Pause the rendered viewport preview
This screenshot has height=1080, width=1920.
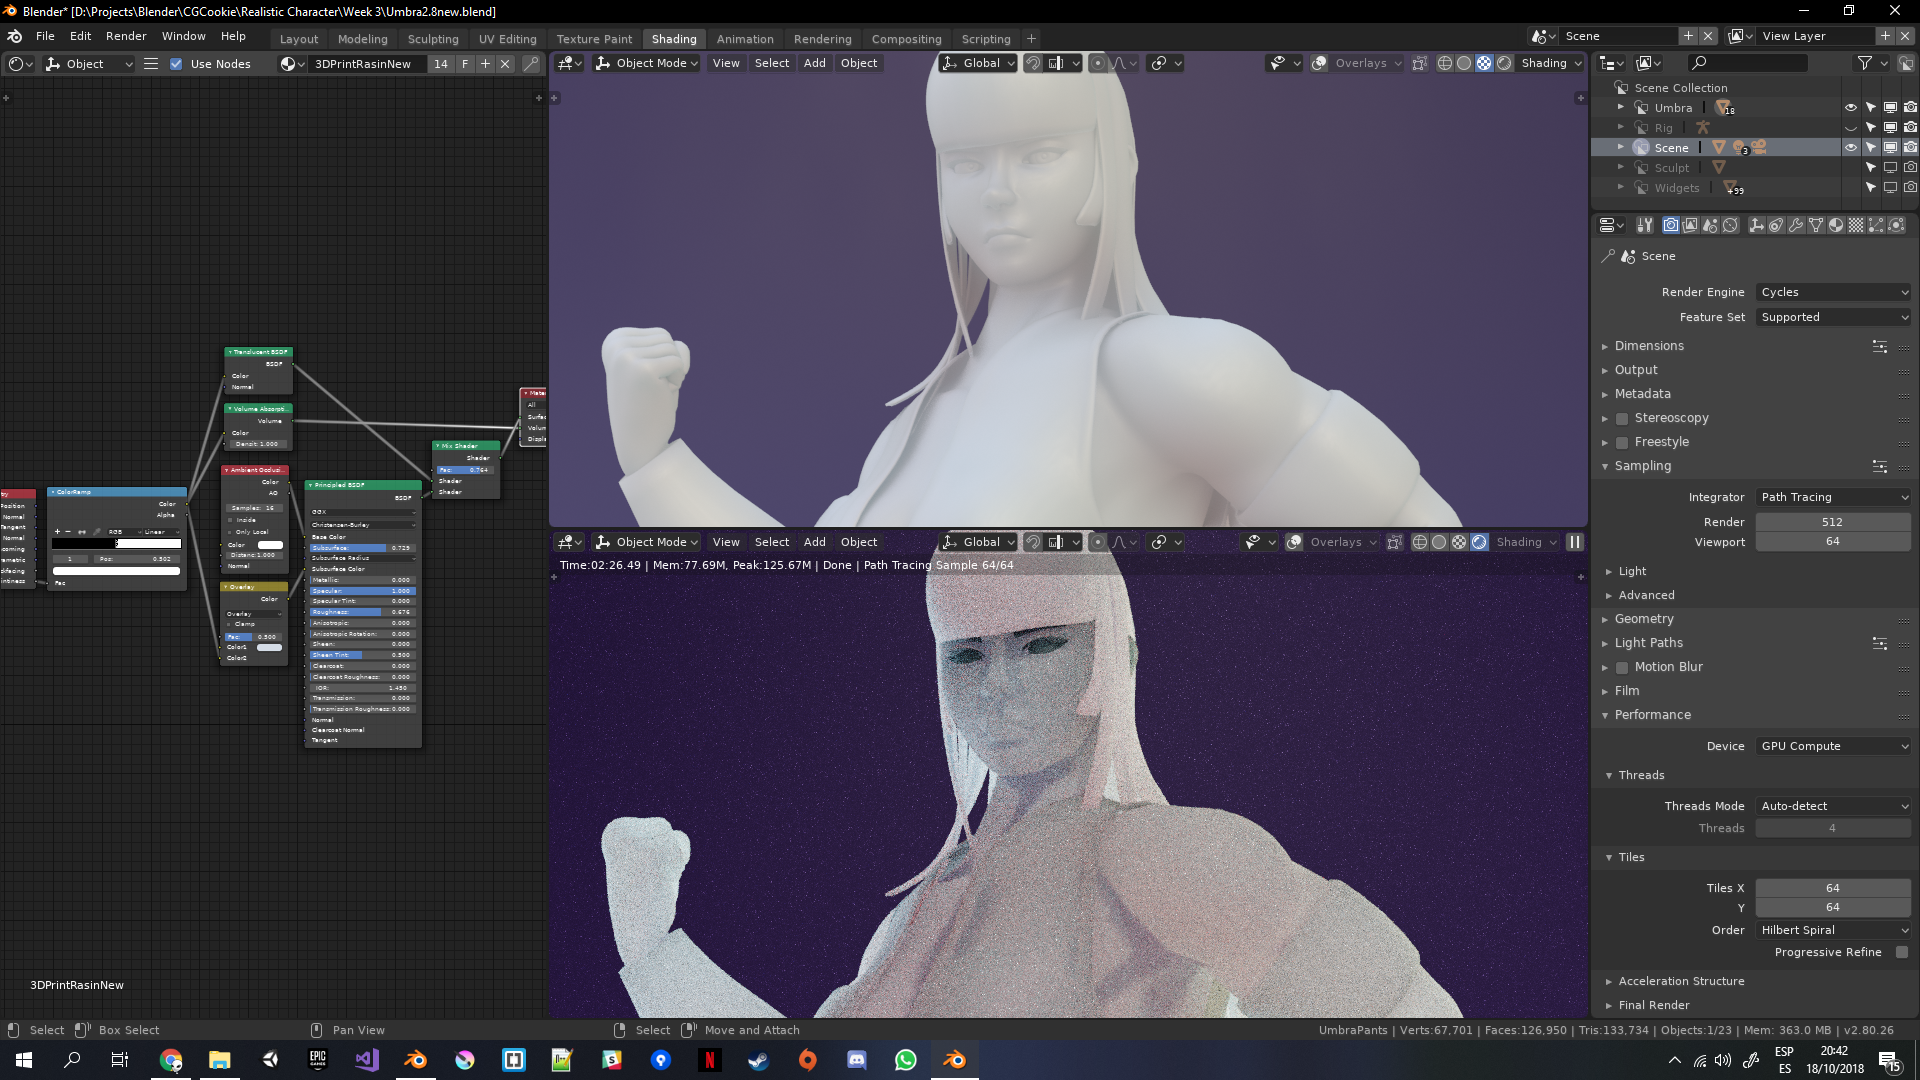(1575, 542)
